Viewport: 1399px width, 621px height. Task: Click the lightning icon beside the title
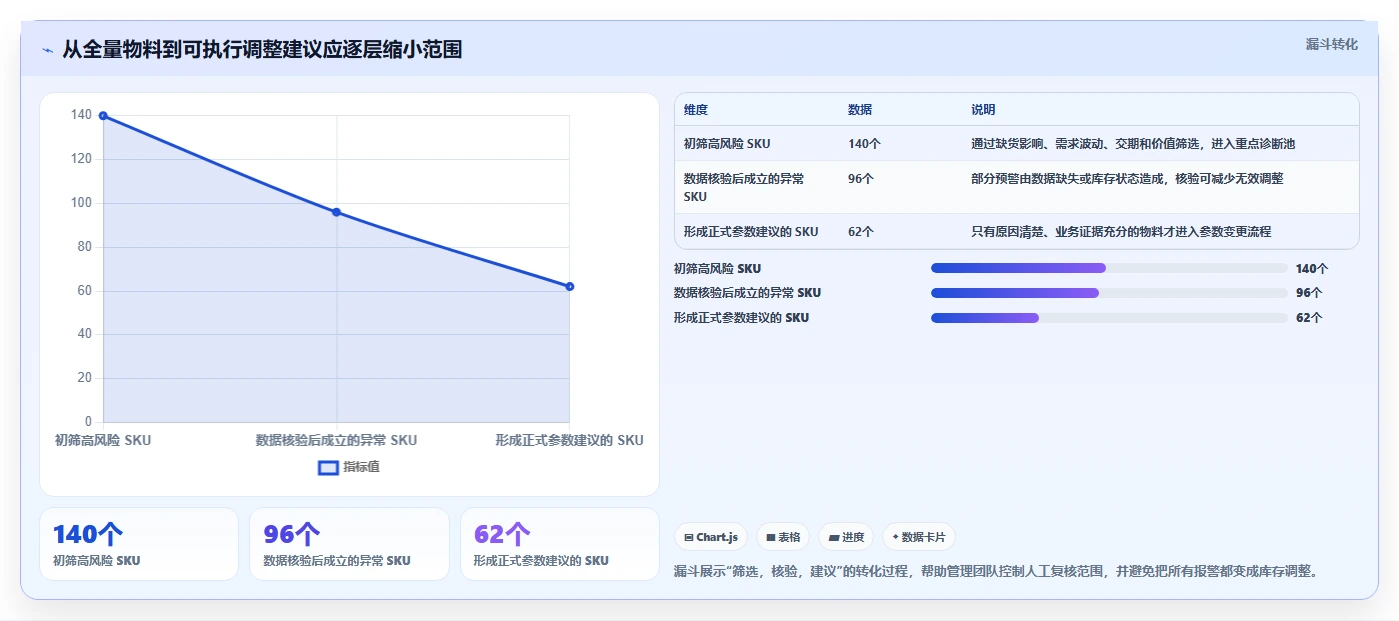[47, 50]
